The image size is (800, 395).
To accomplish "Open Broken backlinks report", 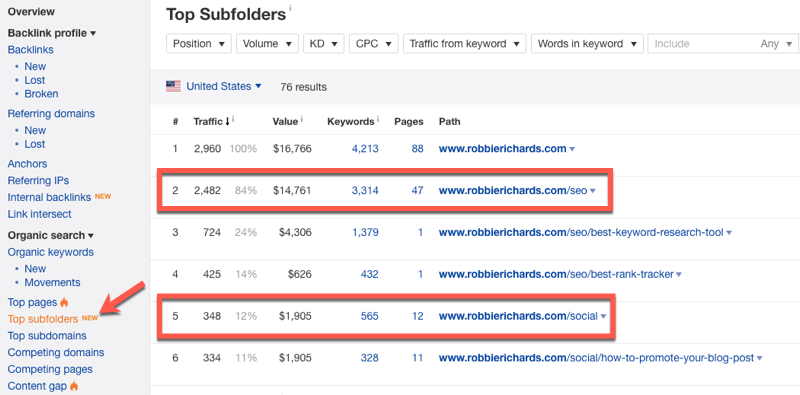I will (41, 94).
